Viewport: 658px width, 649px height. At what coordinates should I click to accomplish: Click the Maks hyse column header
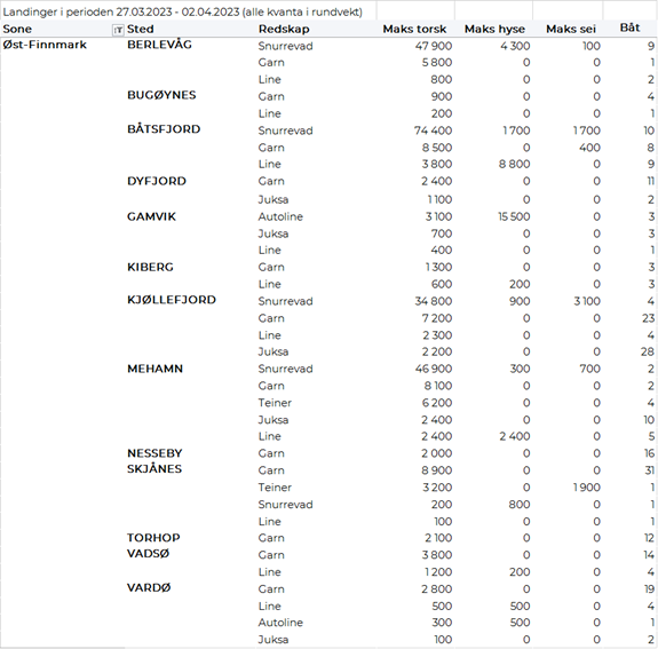497,29
